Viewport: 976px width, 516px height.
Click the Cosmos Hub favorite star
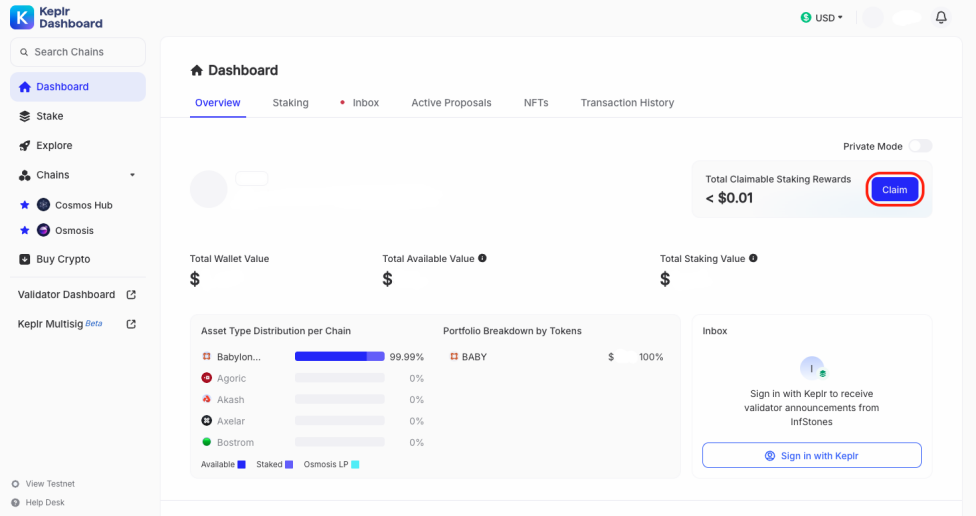pyautogui.click(x=25, y=205)
